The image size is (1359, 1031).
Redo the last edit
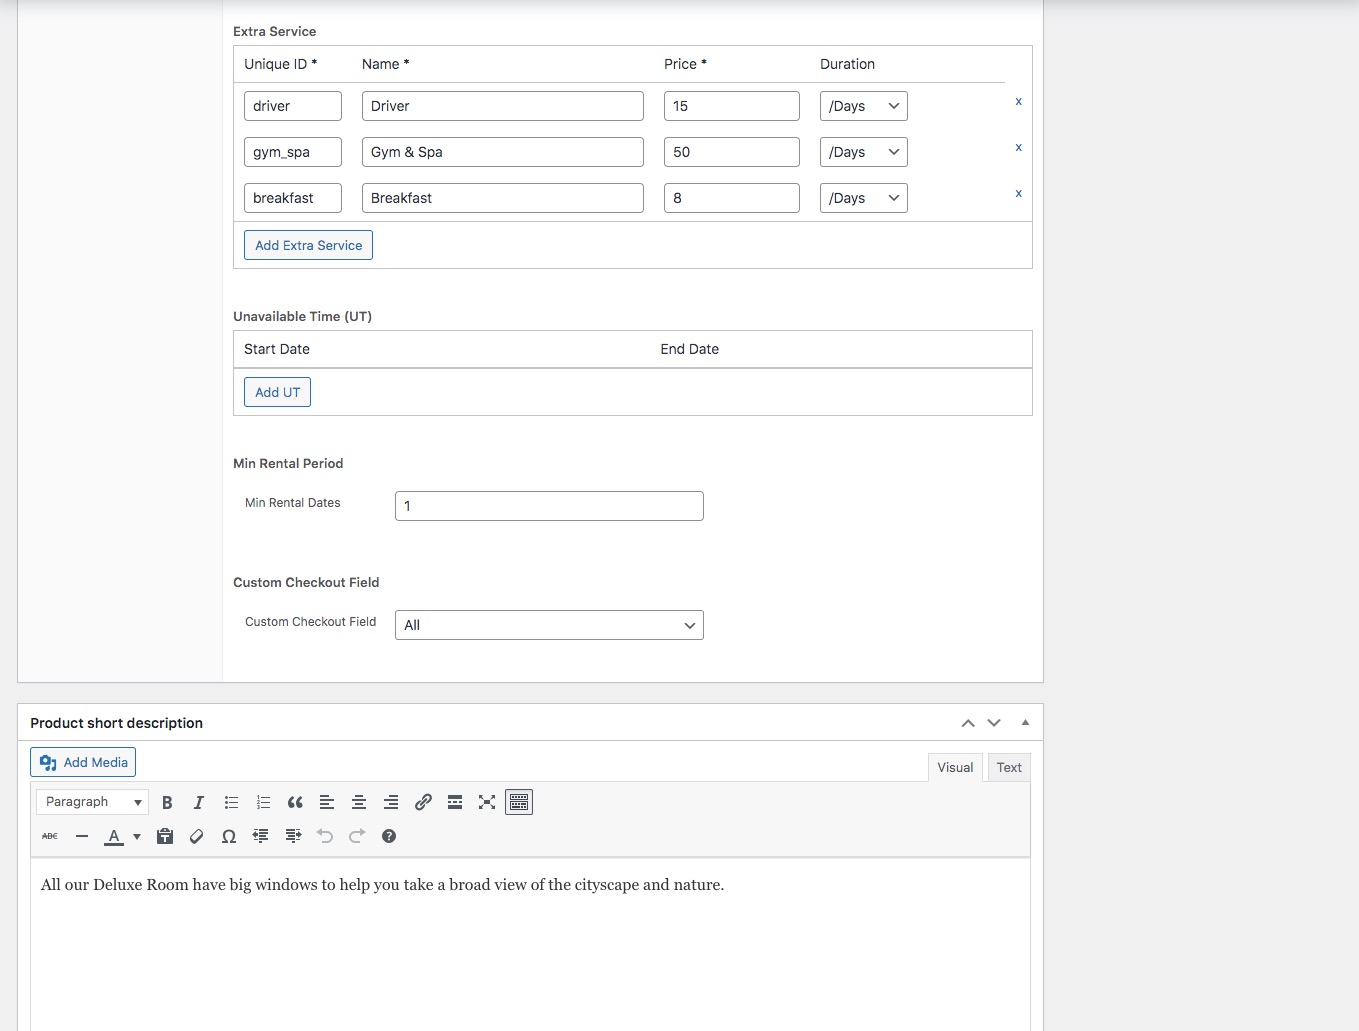coord(357,836)
